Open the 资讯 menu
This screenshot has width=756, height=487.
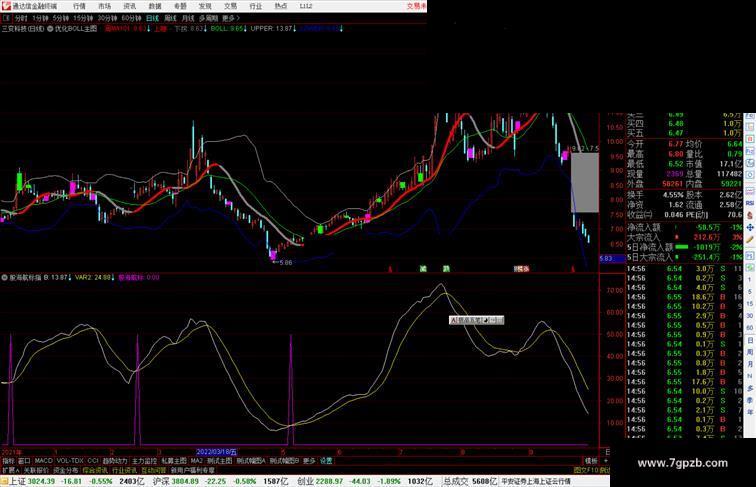point(130,6)
